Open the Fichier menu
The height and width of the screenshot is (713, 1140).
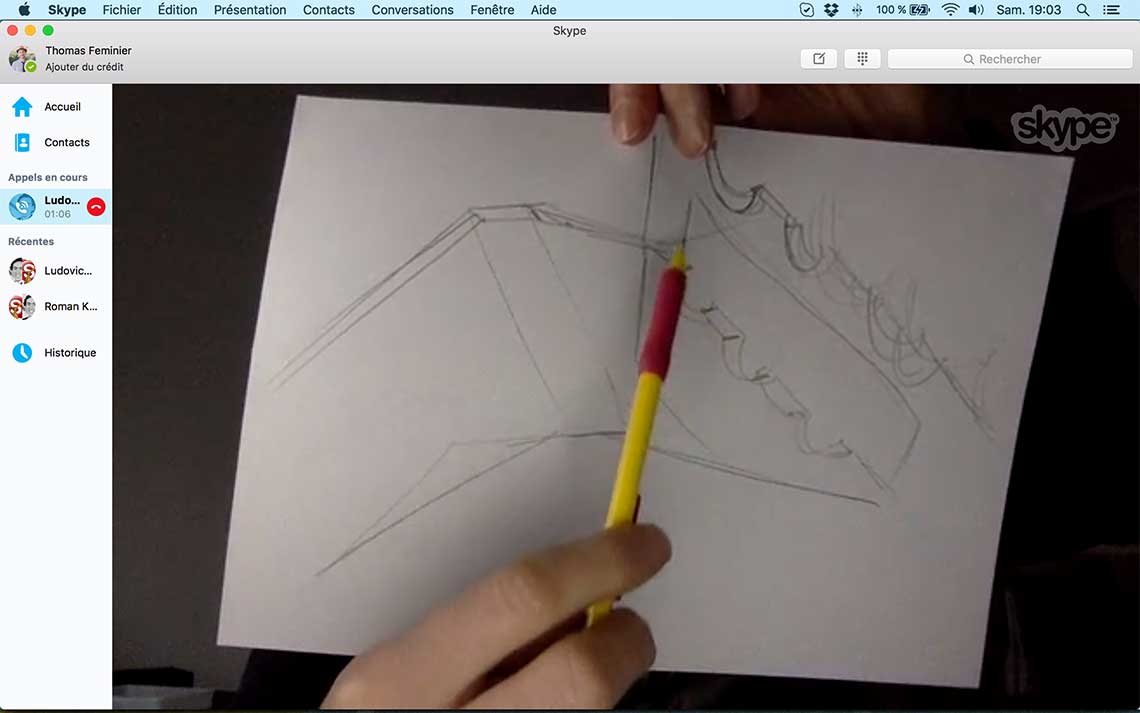coord(121,9)
